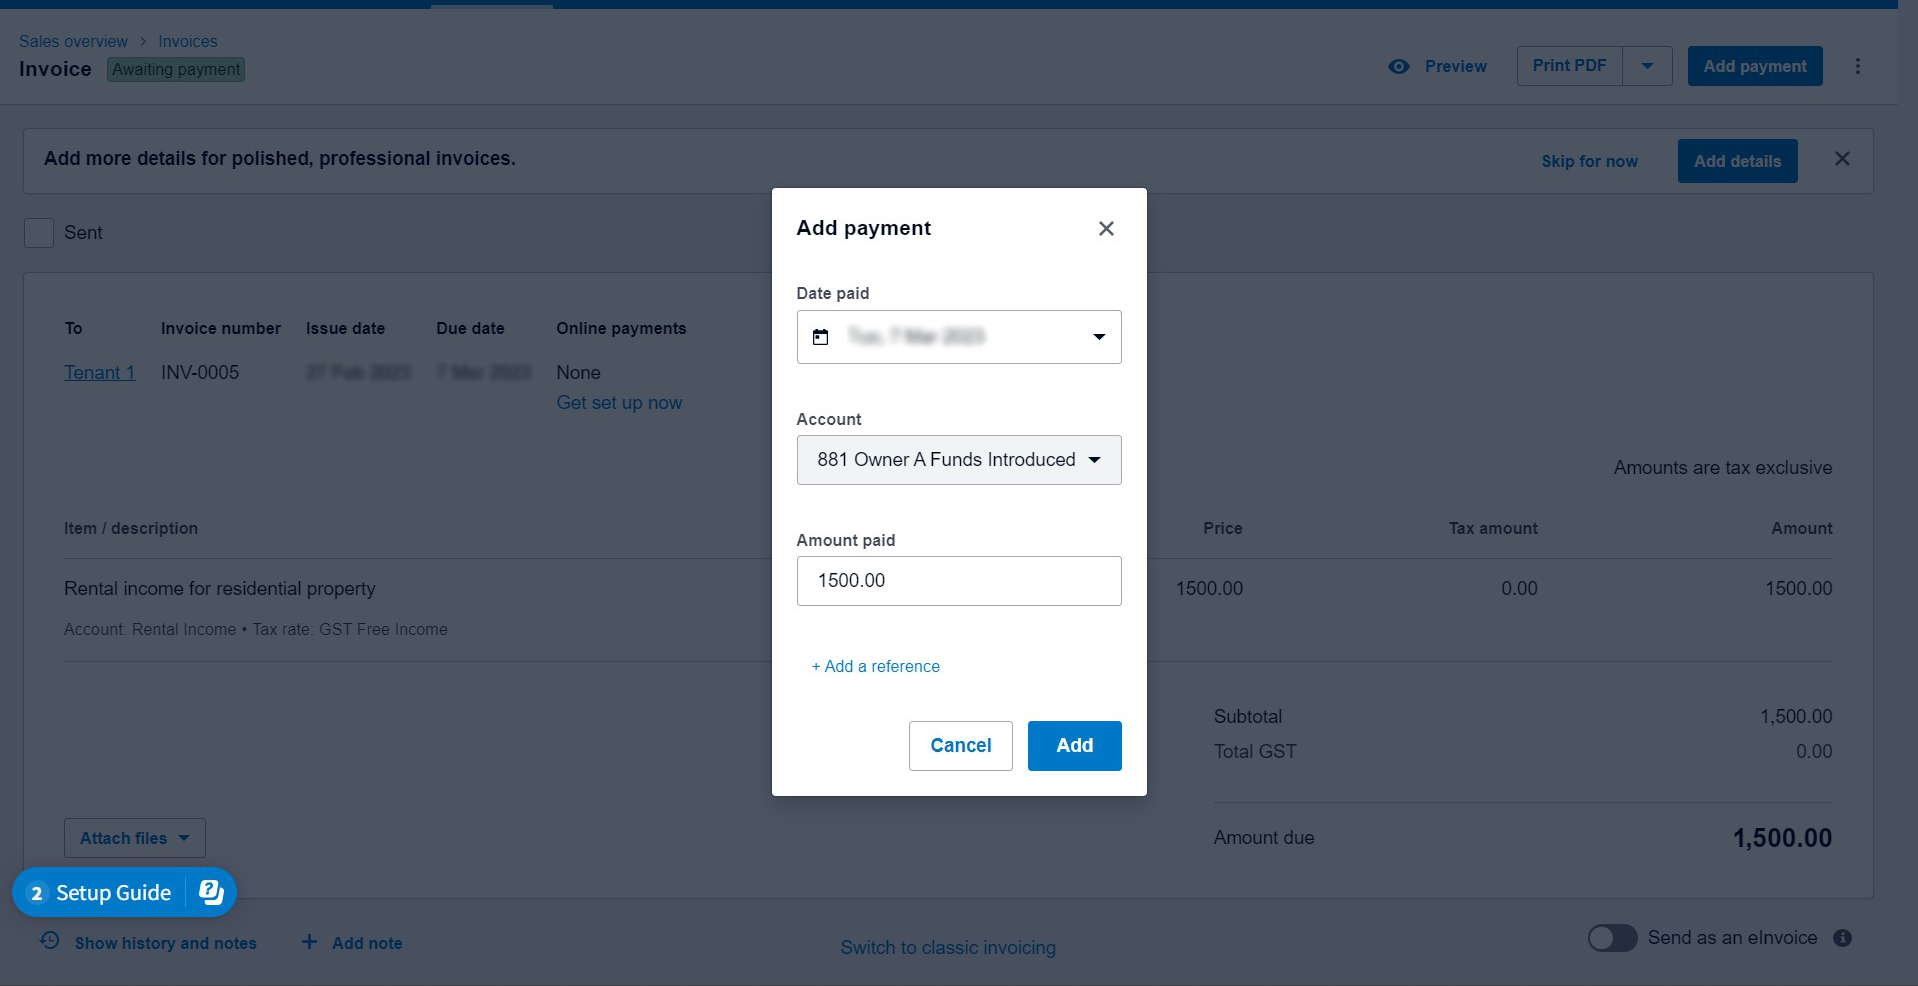1918x986 pixels.
Task: Click the eInvoice info icon
Action: 1842,938
